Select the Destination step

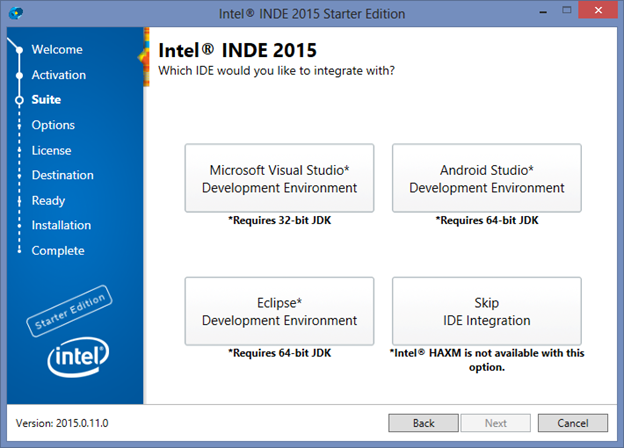(62, 175)
